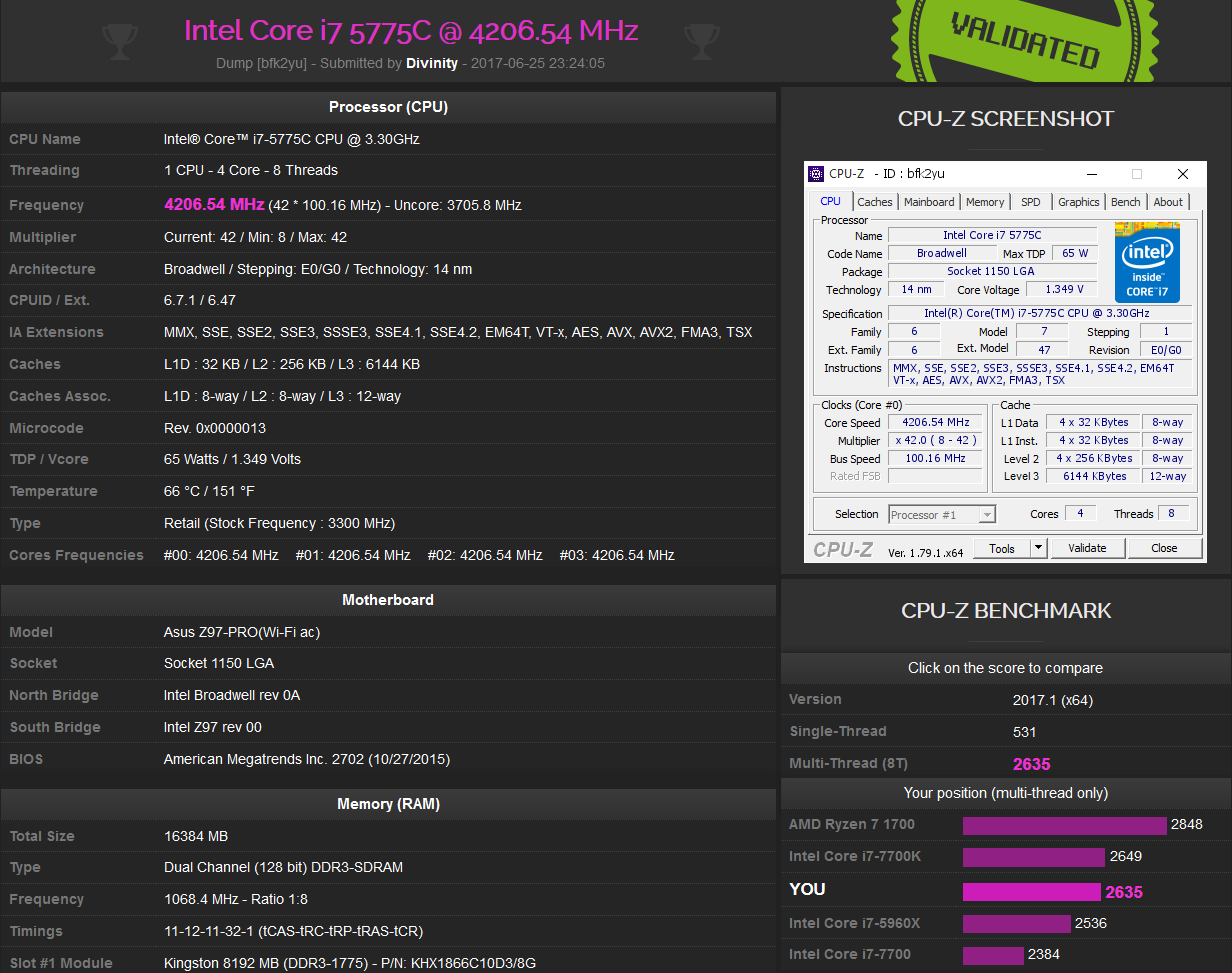This screenshot has height=973, width=1232.
Task: Click the Temperature value 66 °C / 151 °F
Action: point(209,491)
